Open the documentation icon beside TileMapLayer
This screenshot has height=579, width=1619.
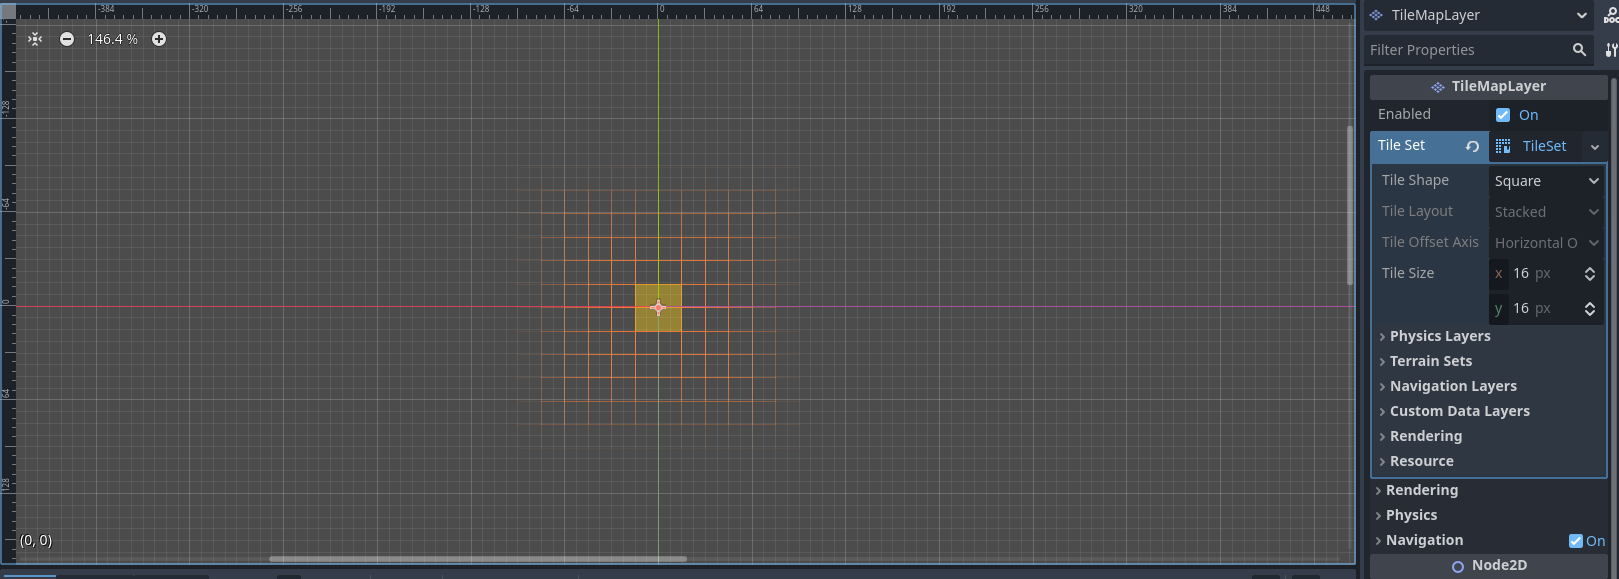1611,15
